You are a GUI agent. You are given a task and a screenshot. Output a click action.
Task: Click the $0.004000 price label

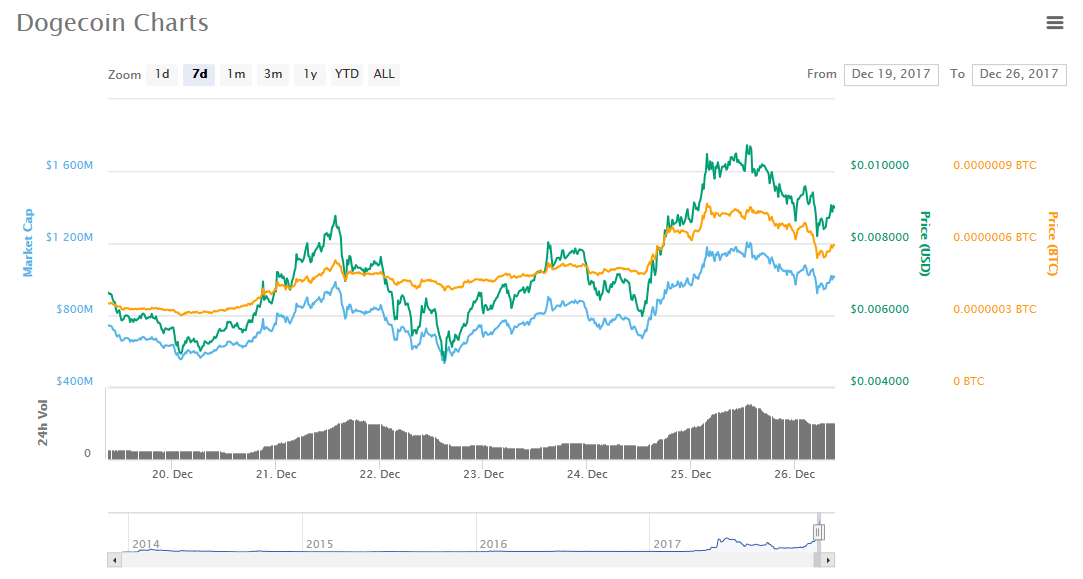point(880,381)
